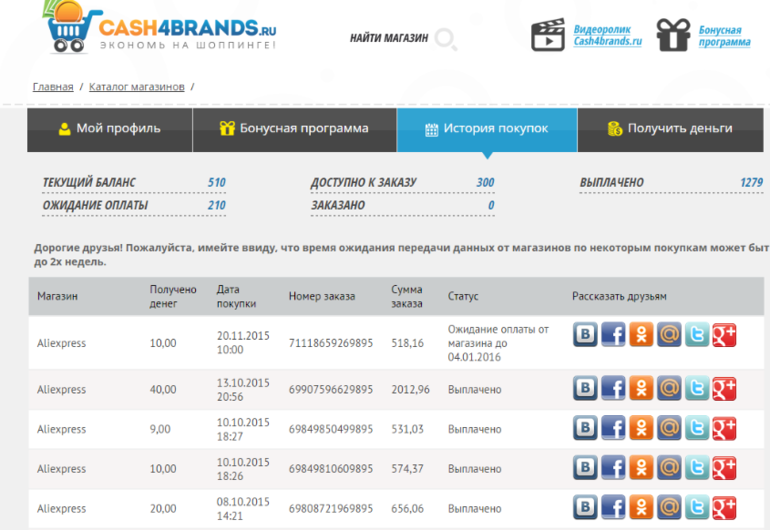Click the Найти магазин search field

click(x=389, y=38)
